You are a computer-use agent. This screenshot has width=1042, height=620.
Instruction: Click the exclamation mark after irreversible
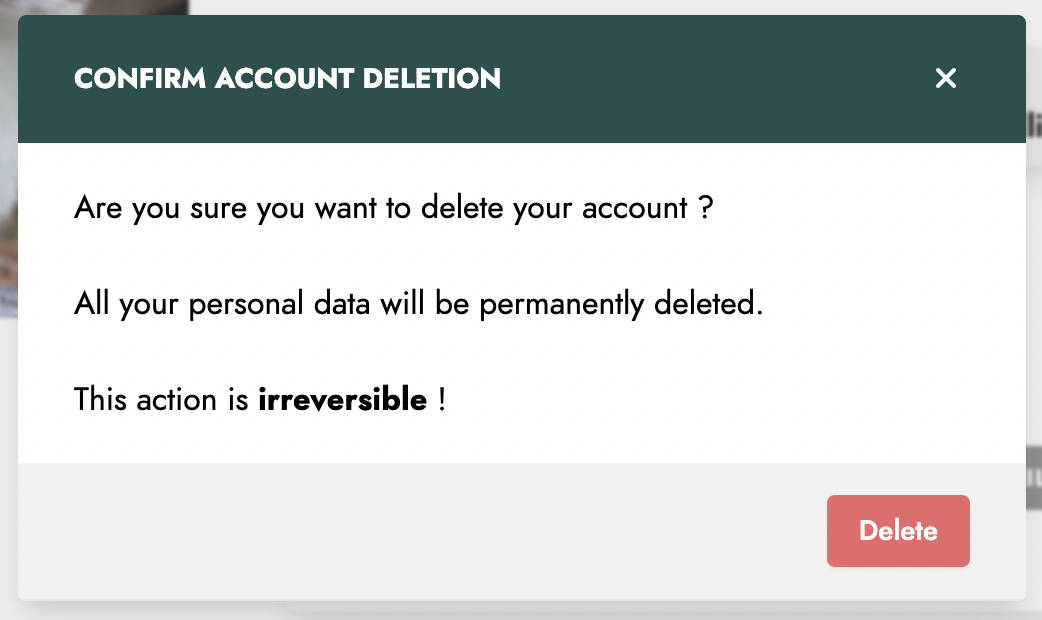[442, 399]
